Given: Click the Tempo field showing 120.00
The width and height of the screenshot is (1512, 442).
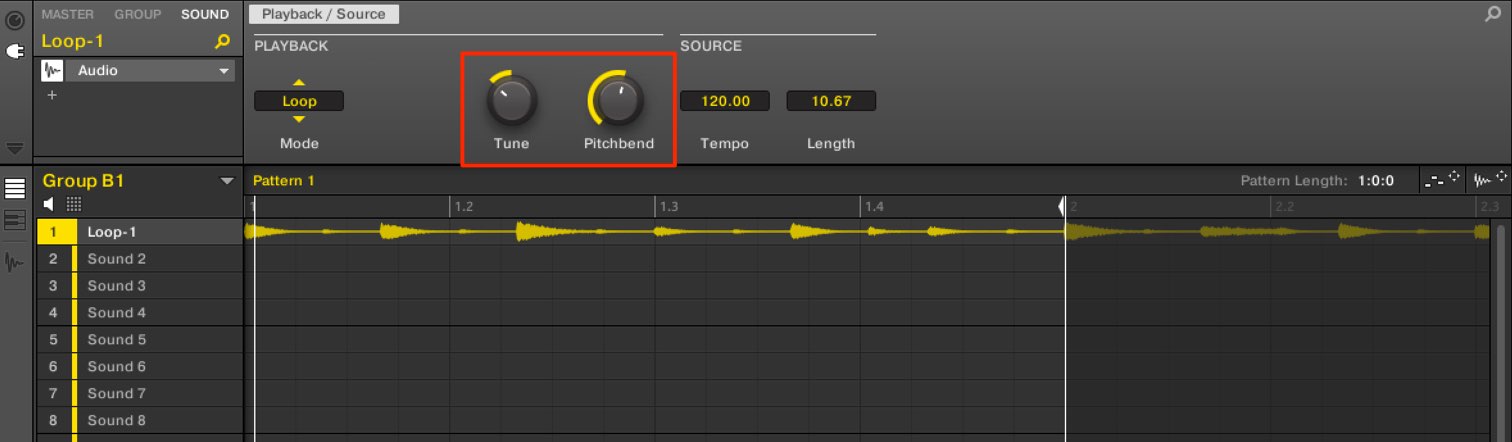Looking at the screenshot, I should click(x=725, y=101).
